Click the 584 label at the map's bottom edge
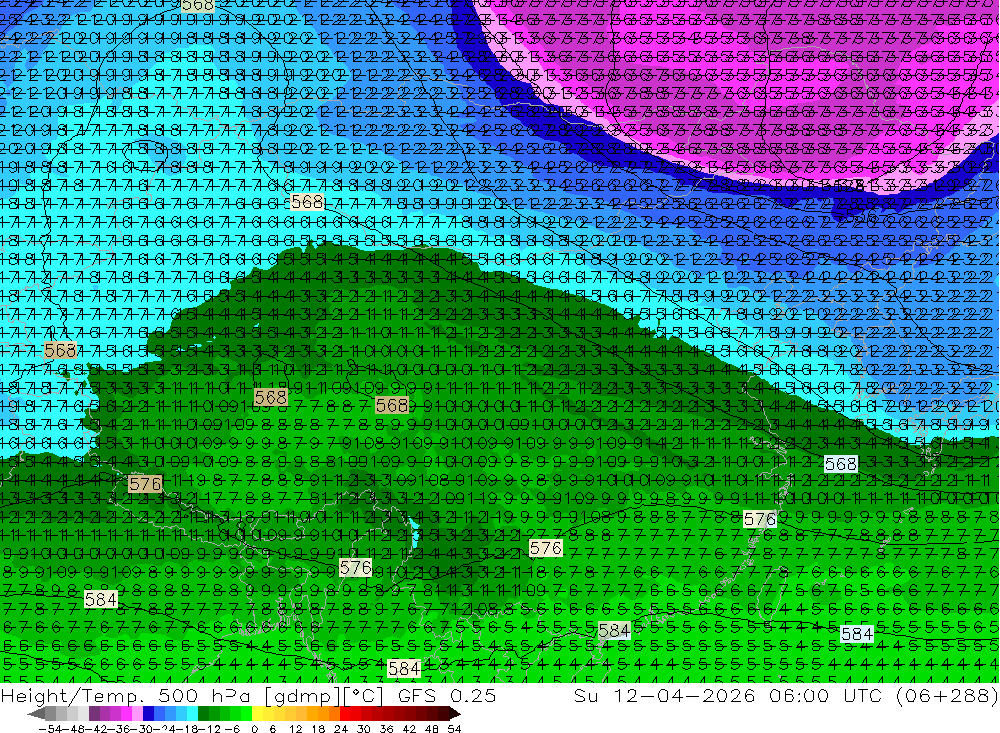The height and width of the screenshot is (733, 1000). pyautogui.click(x=404, y=669)
